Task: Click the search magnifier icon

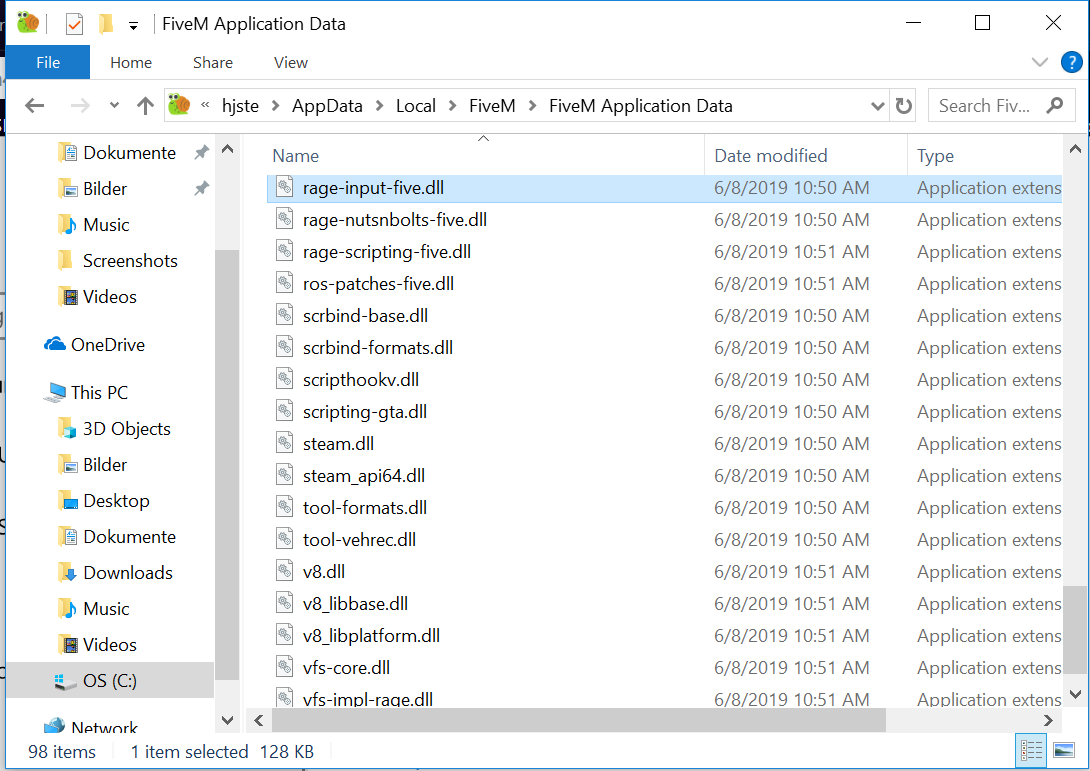Action: [x=1055, y=106]
